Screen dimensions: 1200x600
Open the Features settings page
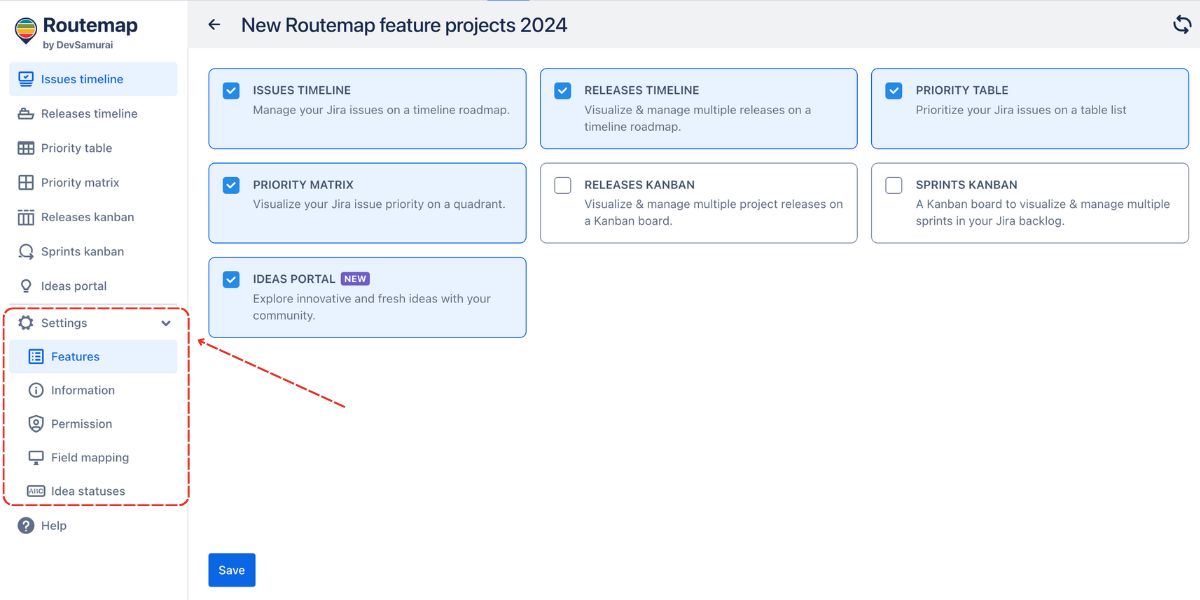75,356
